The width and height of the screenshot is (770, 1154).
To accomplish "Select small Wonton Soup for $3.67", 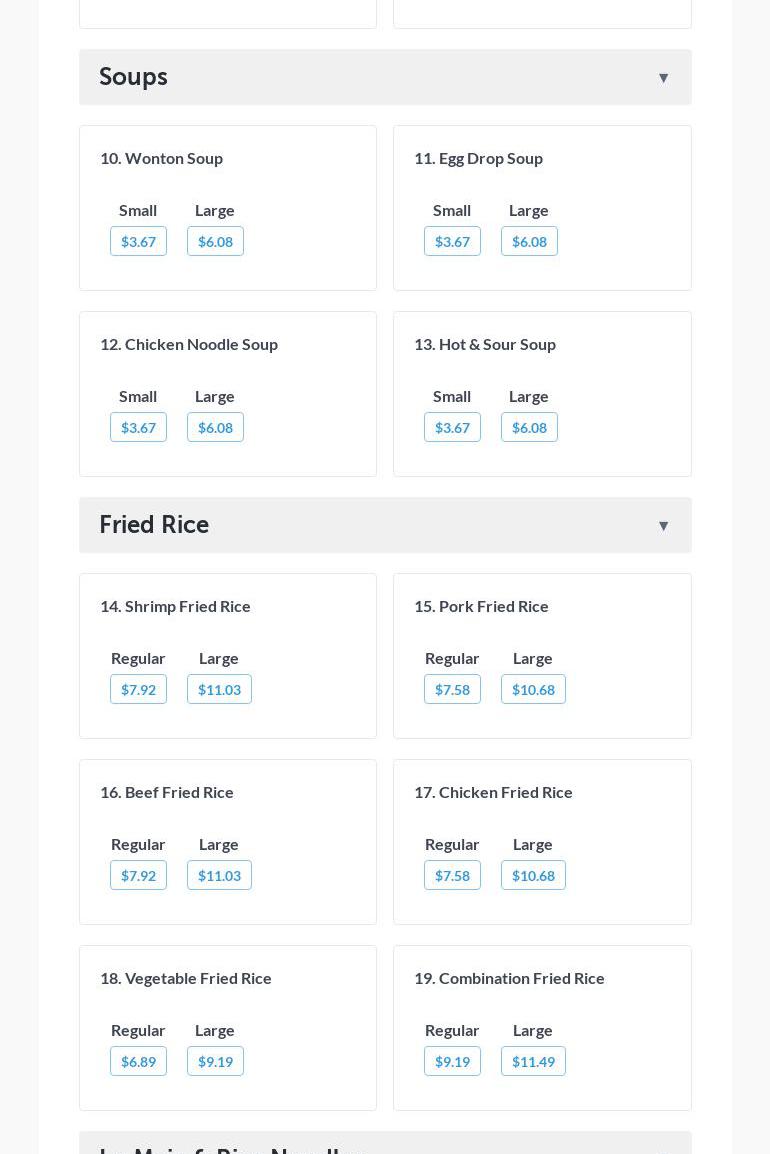I will pyautogui.click(x=138, y=241).
